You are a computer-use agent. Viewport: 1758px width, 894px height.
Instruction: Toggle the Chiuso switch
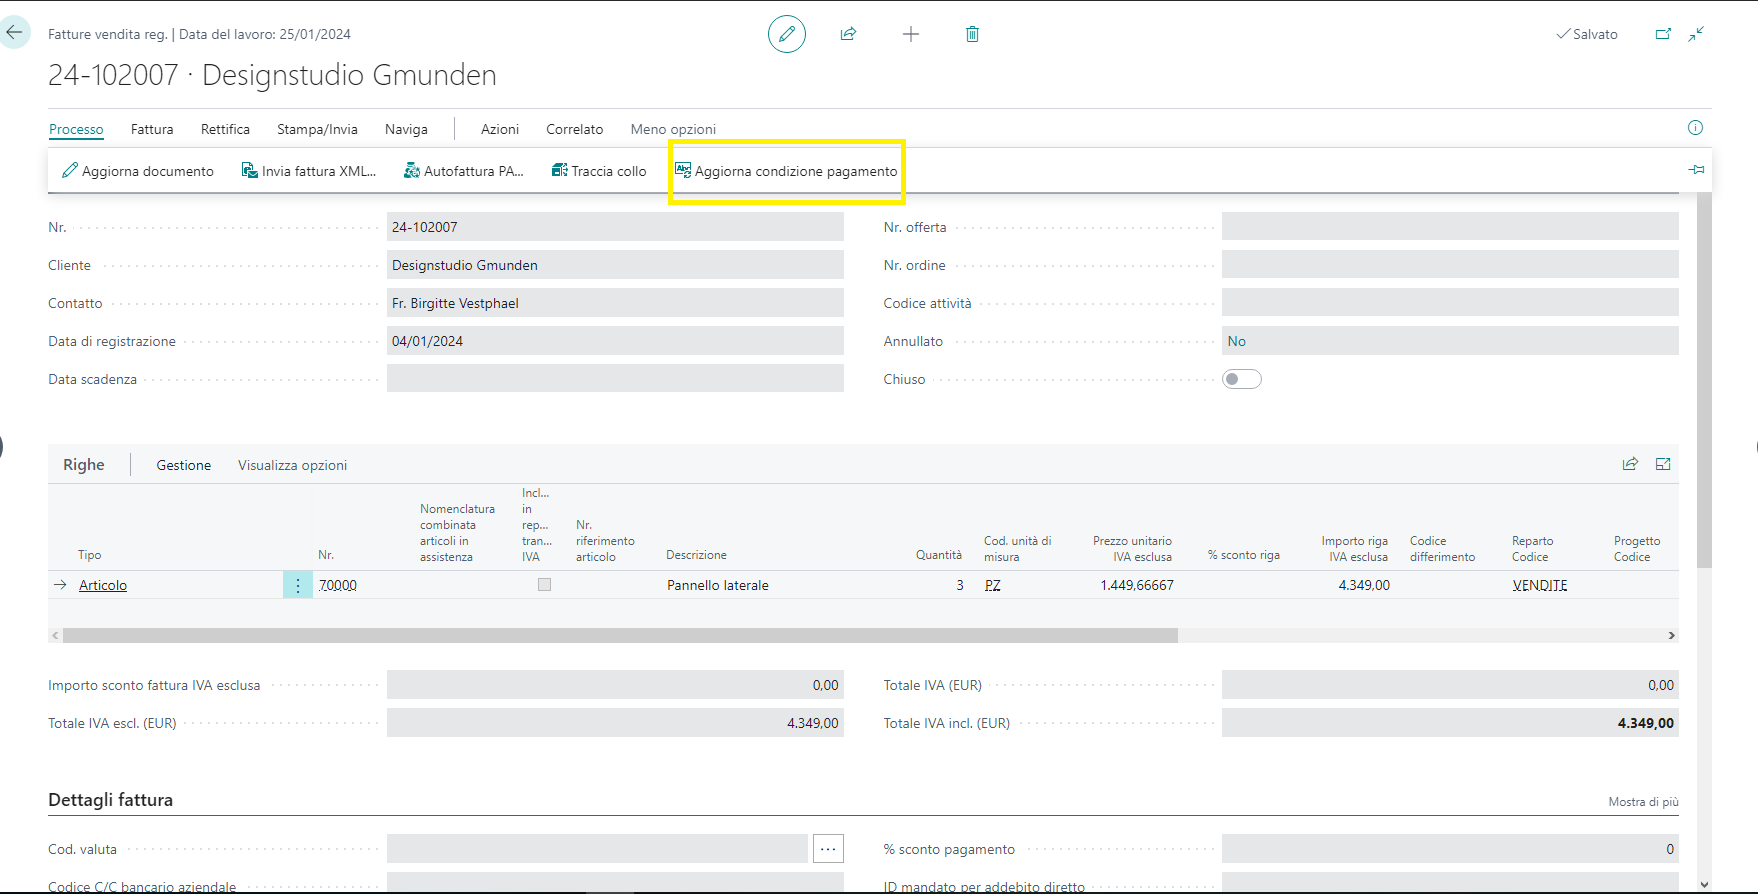click(1241, 379)
